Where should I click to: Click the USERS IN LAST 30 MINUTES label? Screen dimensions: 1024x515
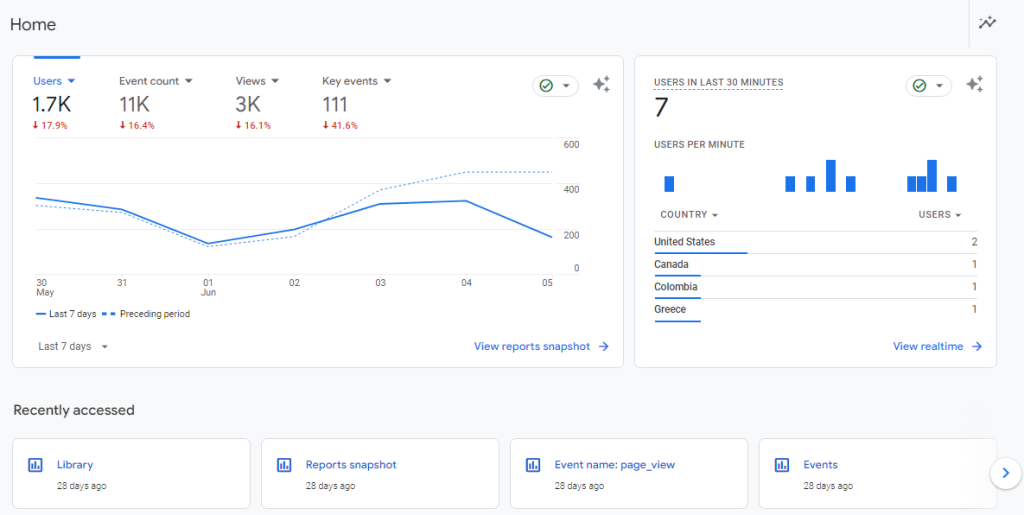718,82
